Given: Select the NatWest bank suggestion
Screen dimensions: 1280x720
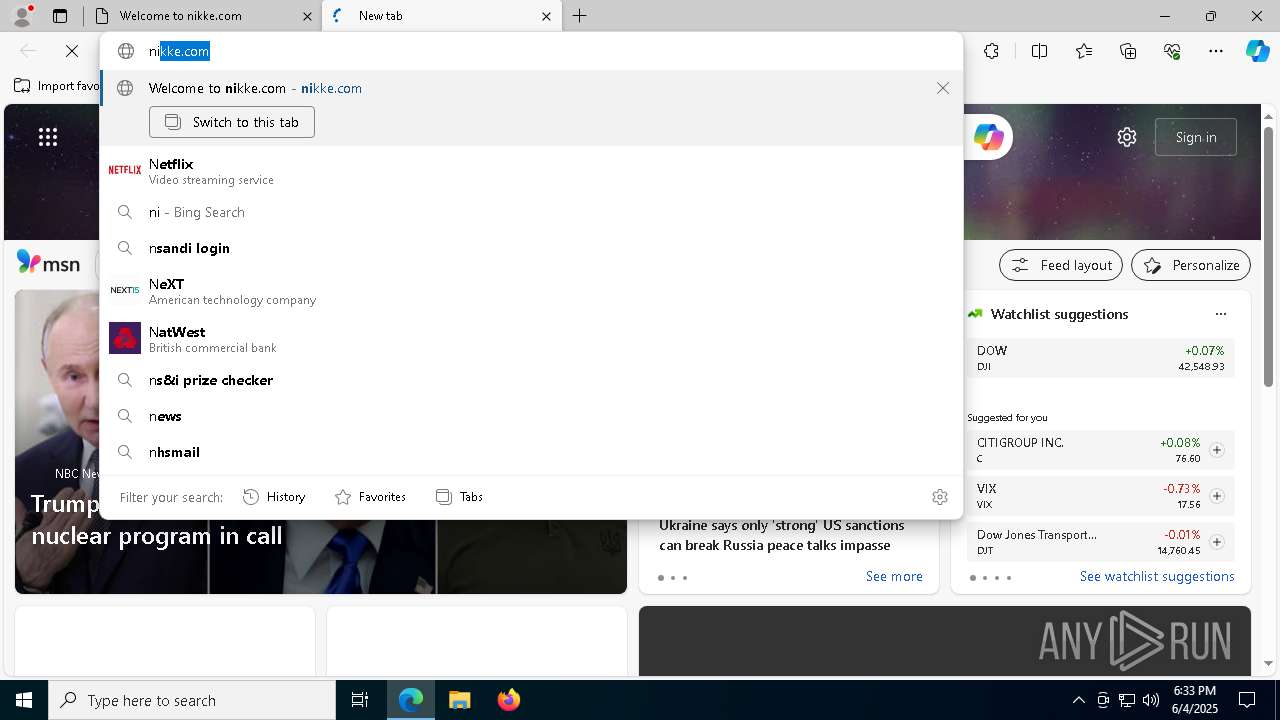Looking at the screenshot, I should point(530,339).
